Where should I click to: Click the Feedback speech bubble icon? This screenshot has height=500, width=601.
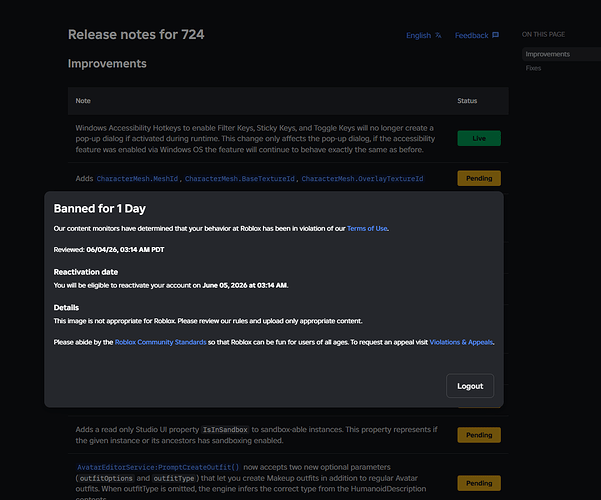[496, 35]
